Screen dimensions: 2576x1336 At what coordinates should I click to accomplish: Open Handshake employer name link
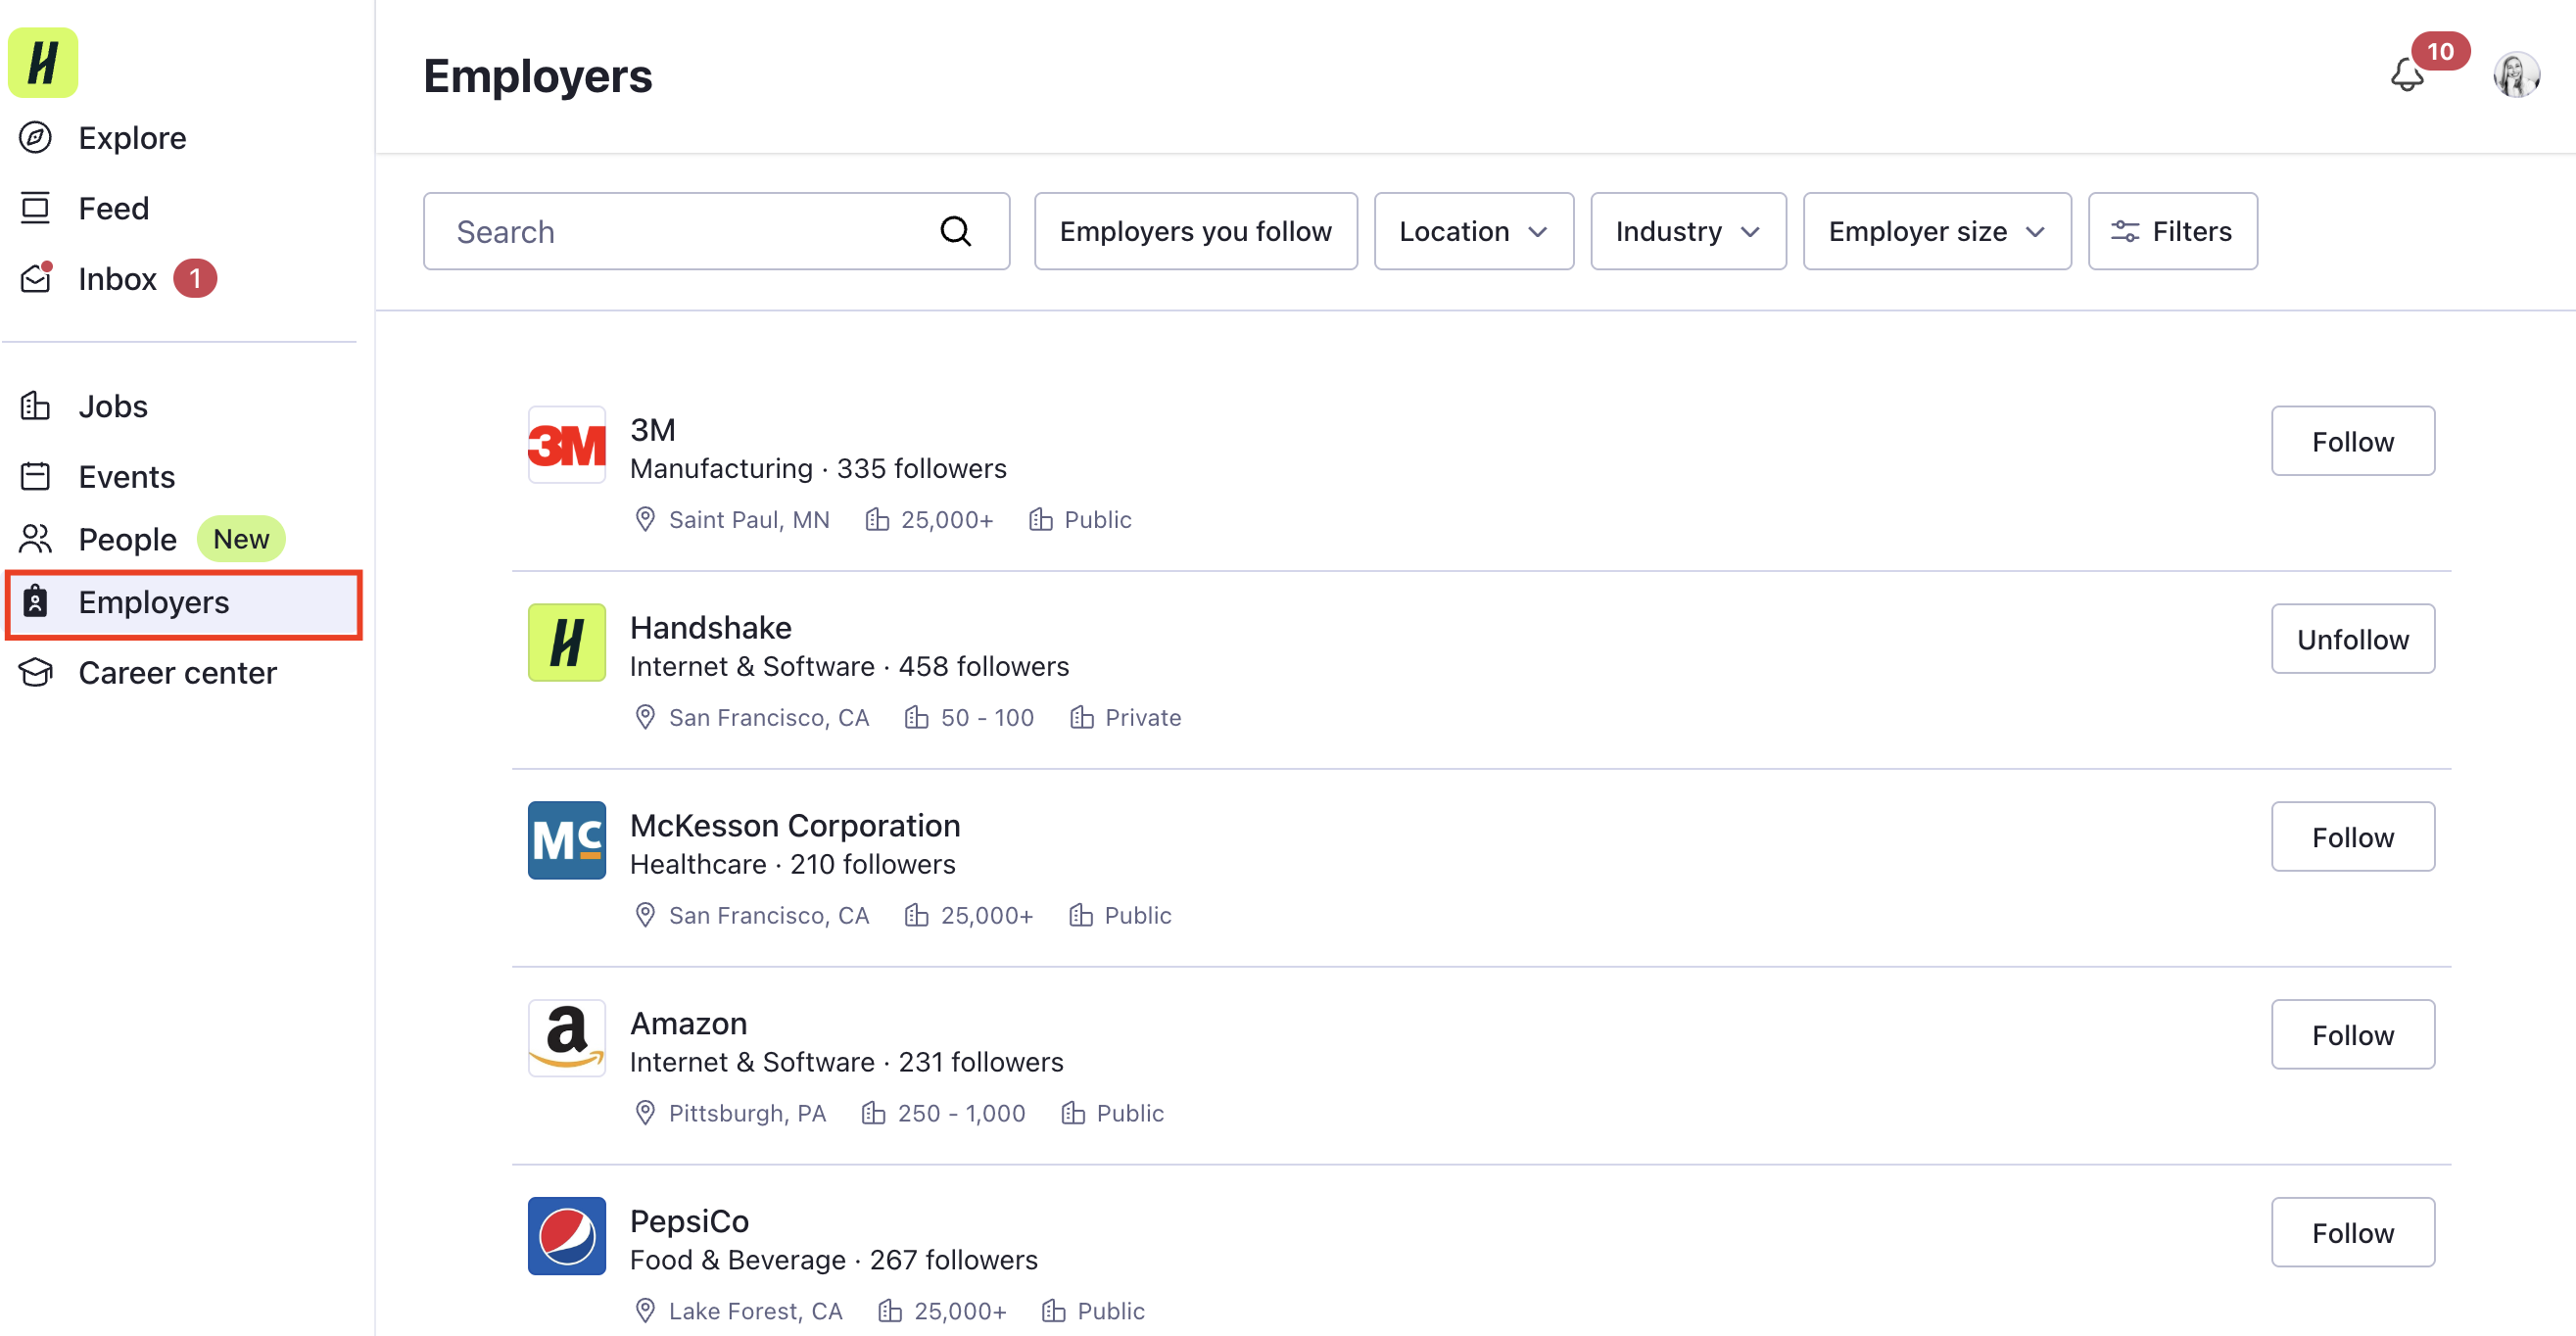tap(710, 628)
